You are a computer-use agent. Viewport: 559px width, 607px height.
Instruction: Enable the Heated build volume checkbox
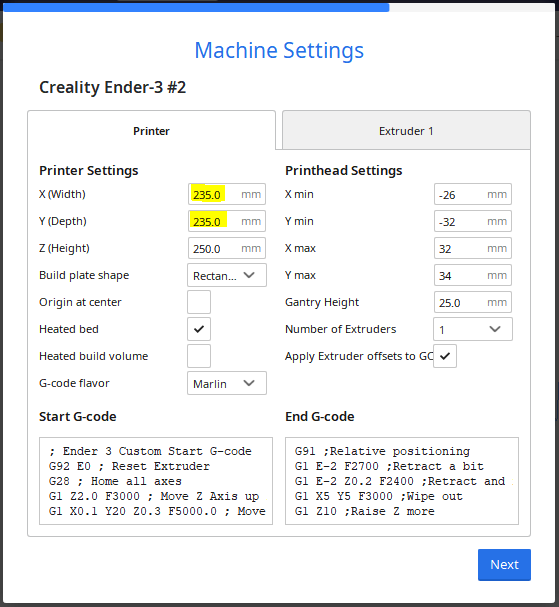tap(199, 356)
